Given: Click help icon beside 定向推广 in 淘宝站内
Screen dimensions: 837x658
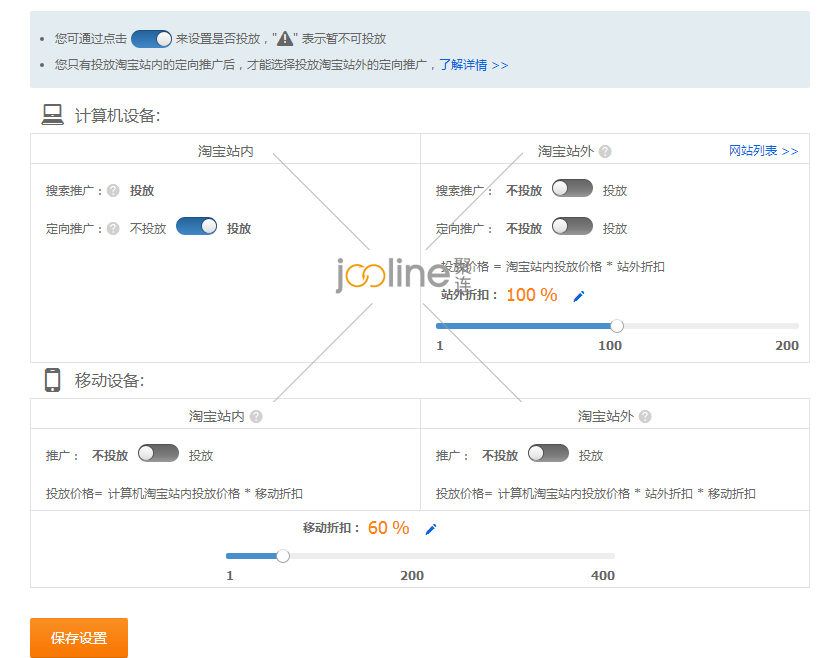Looking at the screenshot, I should click(x=113, y=228).
